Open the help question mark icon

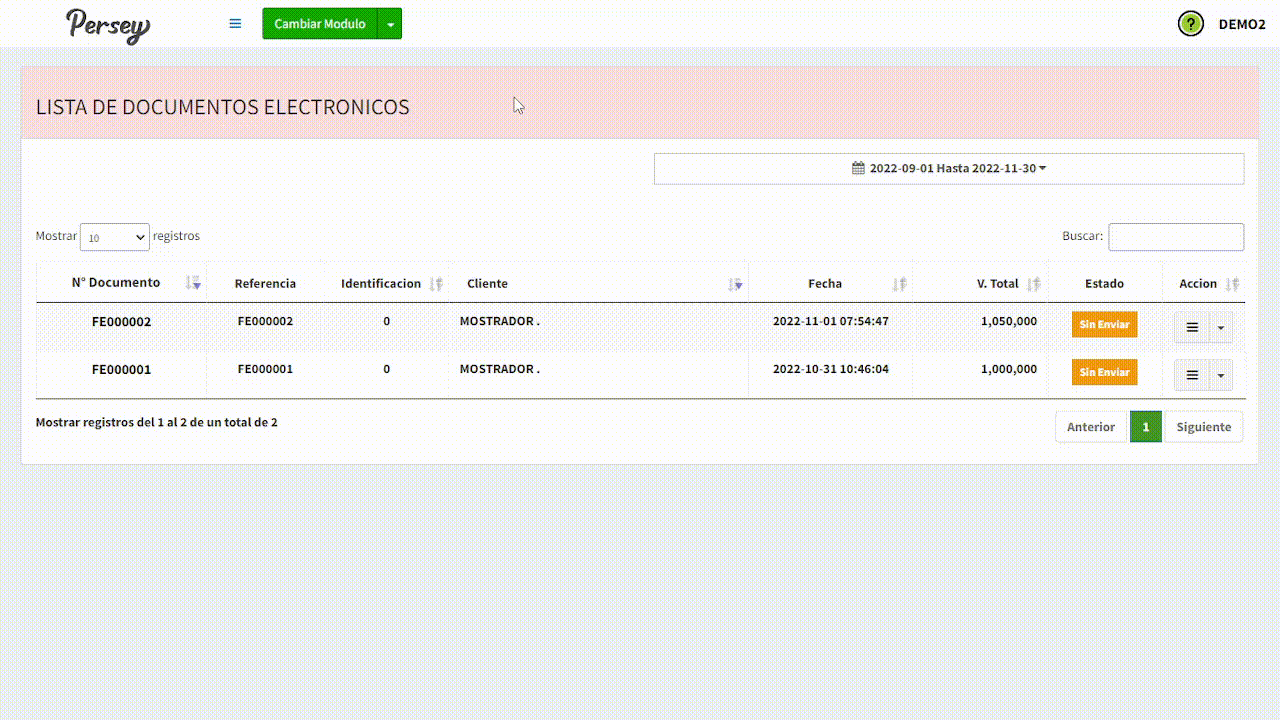coord(1190,24)
